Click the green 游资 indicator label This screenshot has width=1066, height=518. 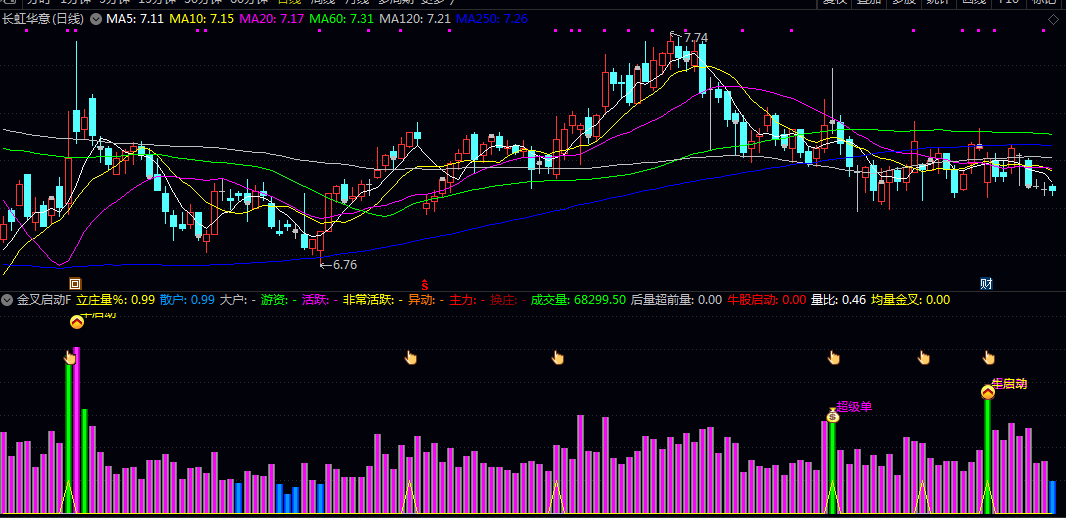279,300
